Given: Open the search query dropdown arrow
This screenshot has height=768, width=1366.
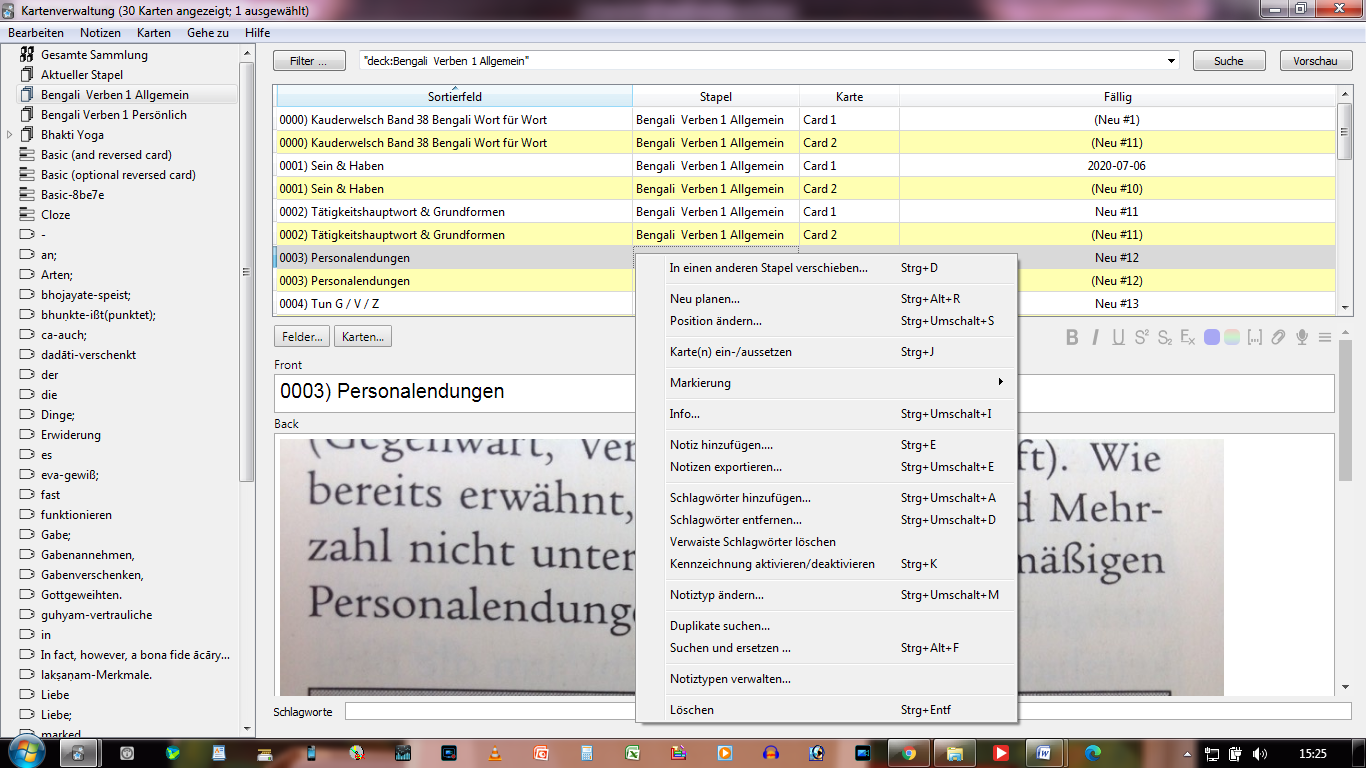Looking at the screenshot, I should (1172, 61).
